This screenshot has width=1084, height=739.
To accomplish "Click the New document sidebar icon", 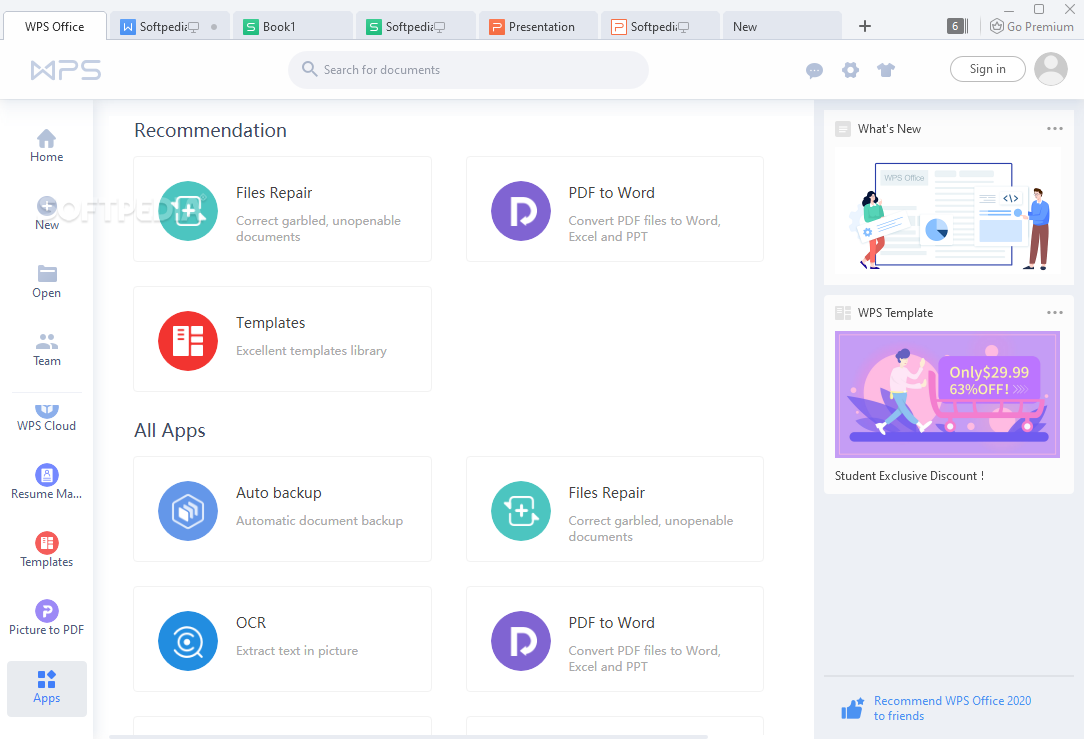I will pos(46,214).
